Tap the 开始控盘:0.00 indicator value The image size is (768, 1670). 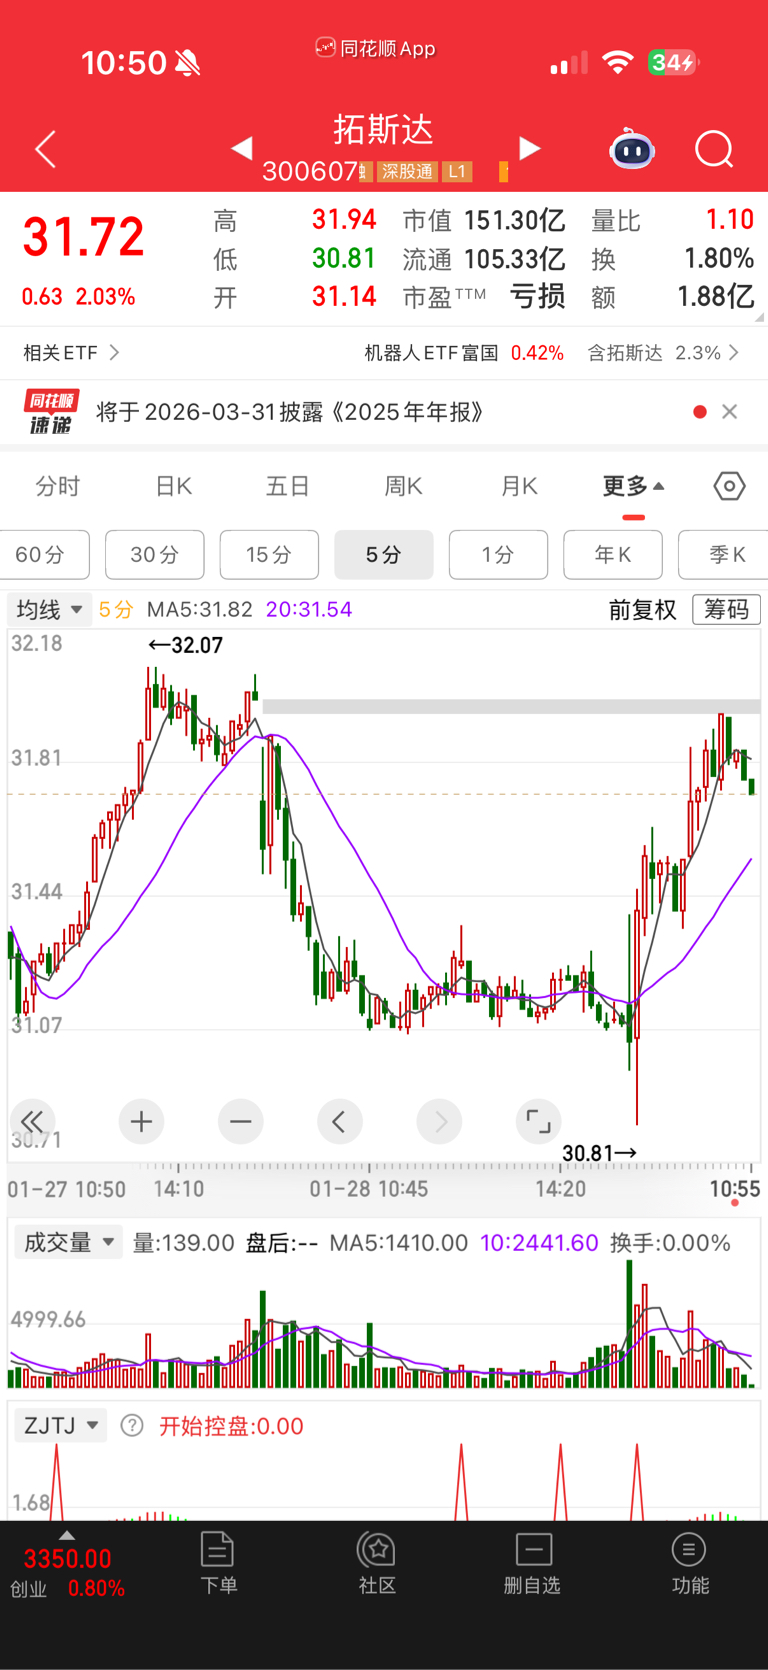(231, 1426)
